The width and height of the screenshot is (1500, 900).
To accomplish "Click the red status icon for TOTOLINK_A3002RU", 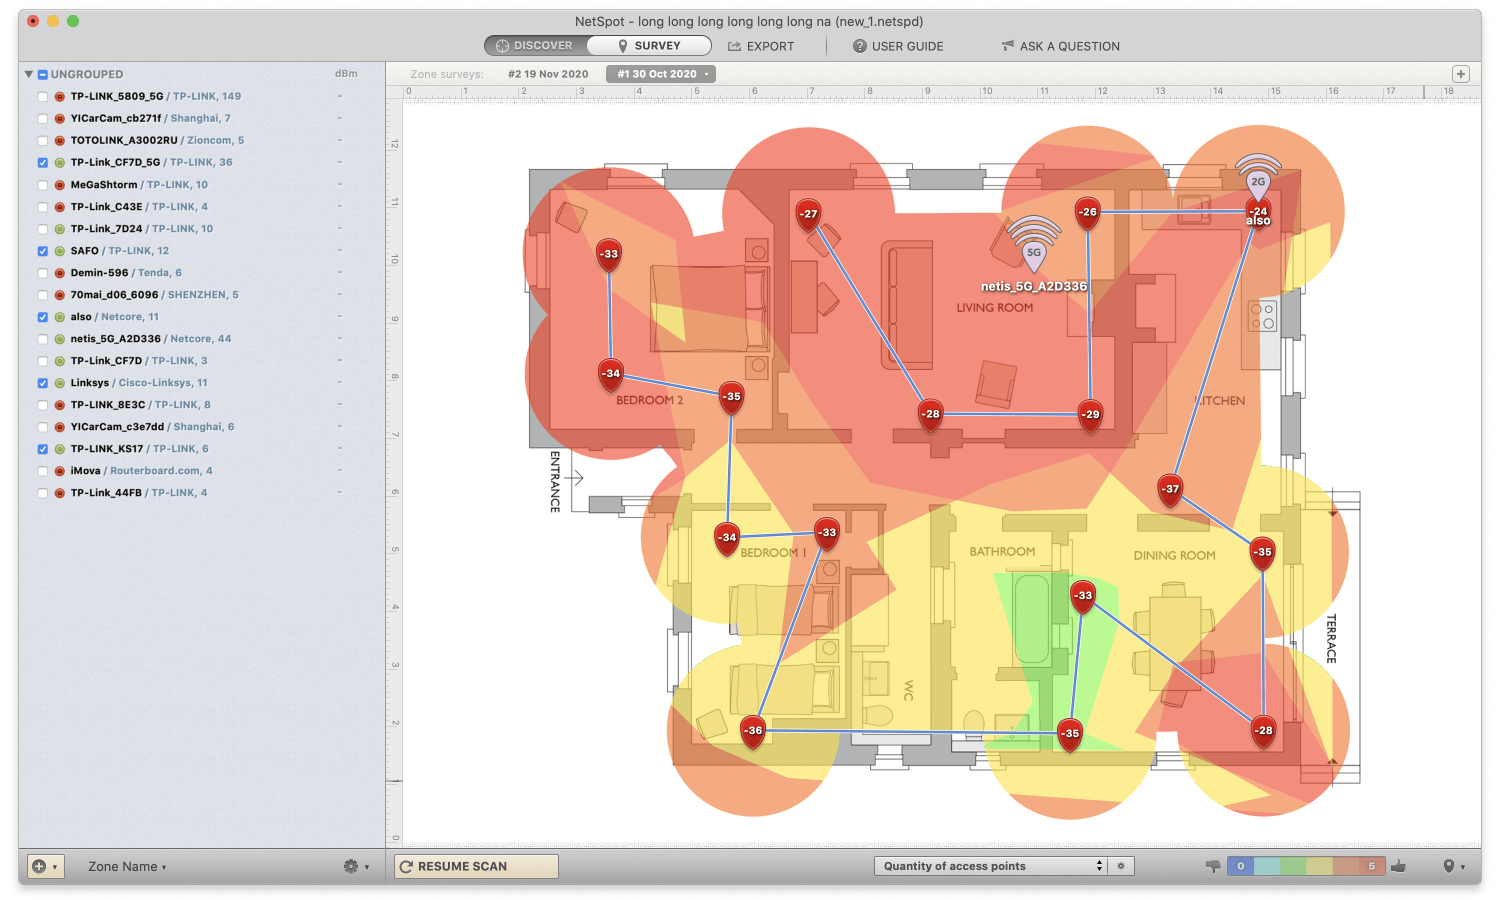I will tap(60, 141).
